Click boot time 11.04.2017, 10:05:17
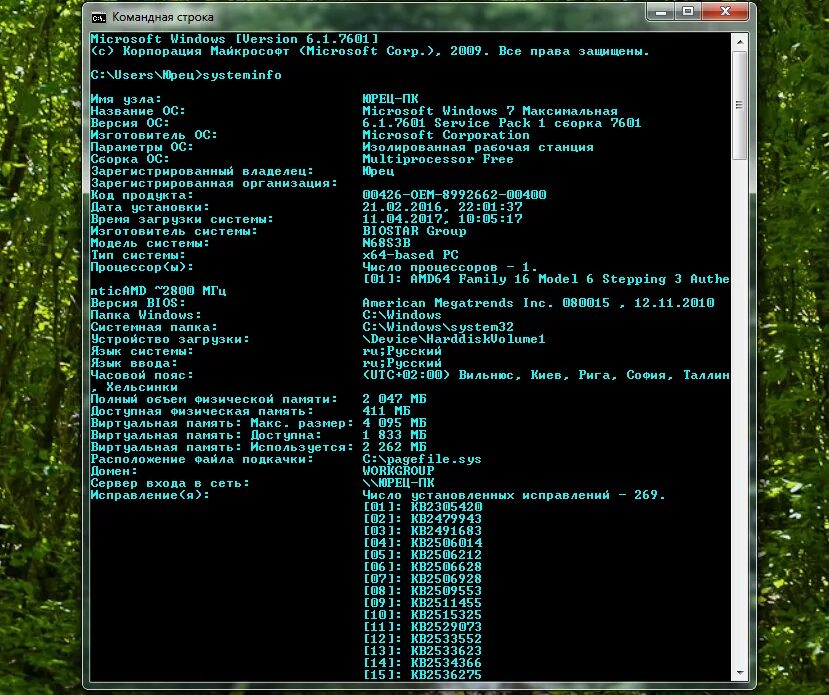Screen dimensions: 829x695 (442, 219)
